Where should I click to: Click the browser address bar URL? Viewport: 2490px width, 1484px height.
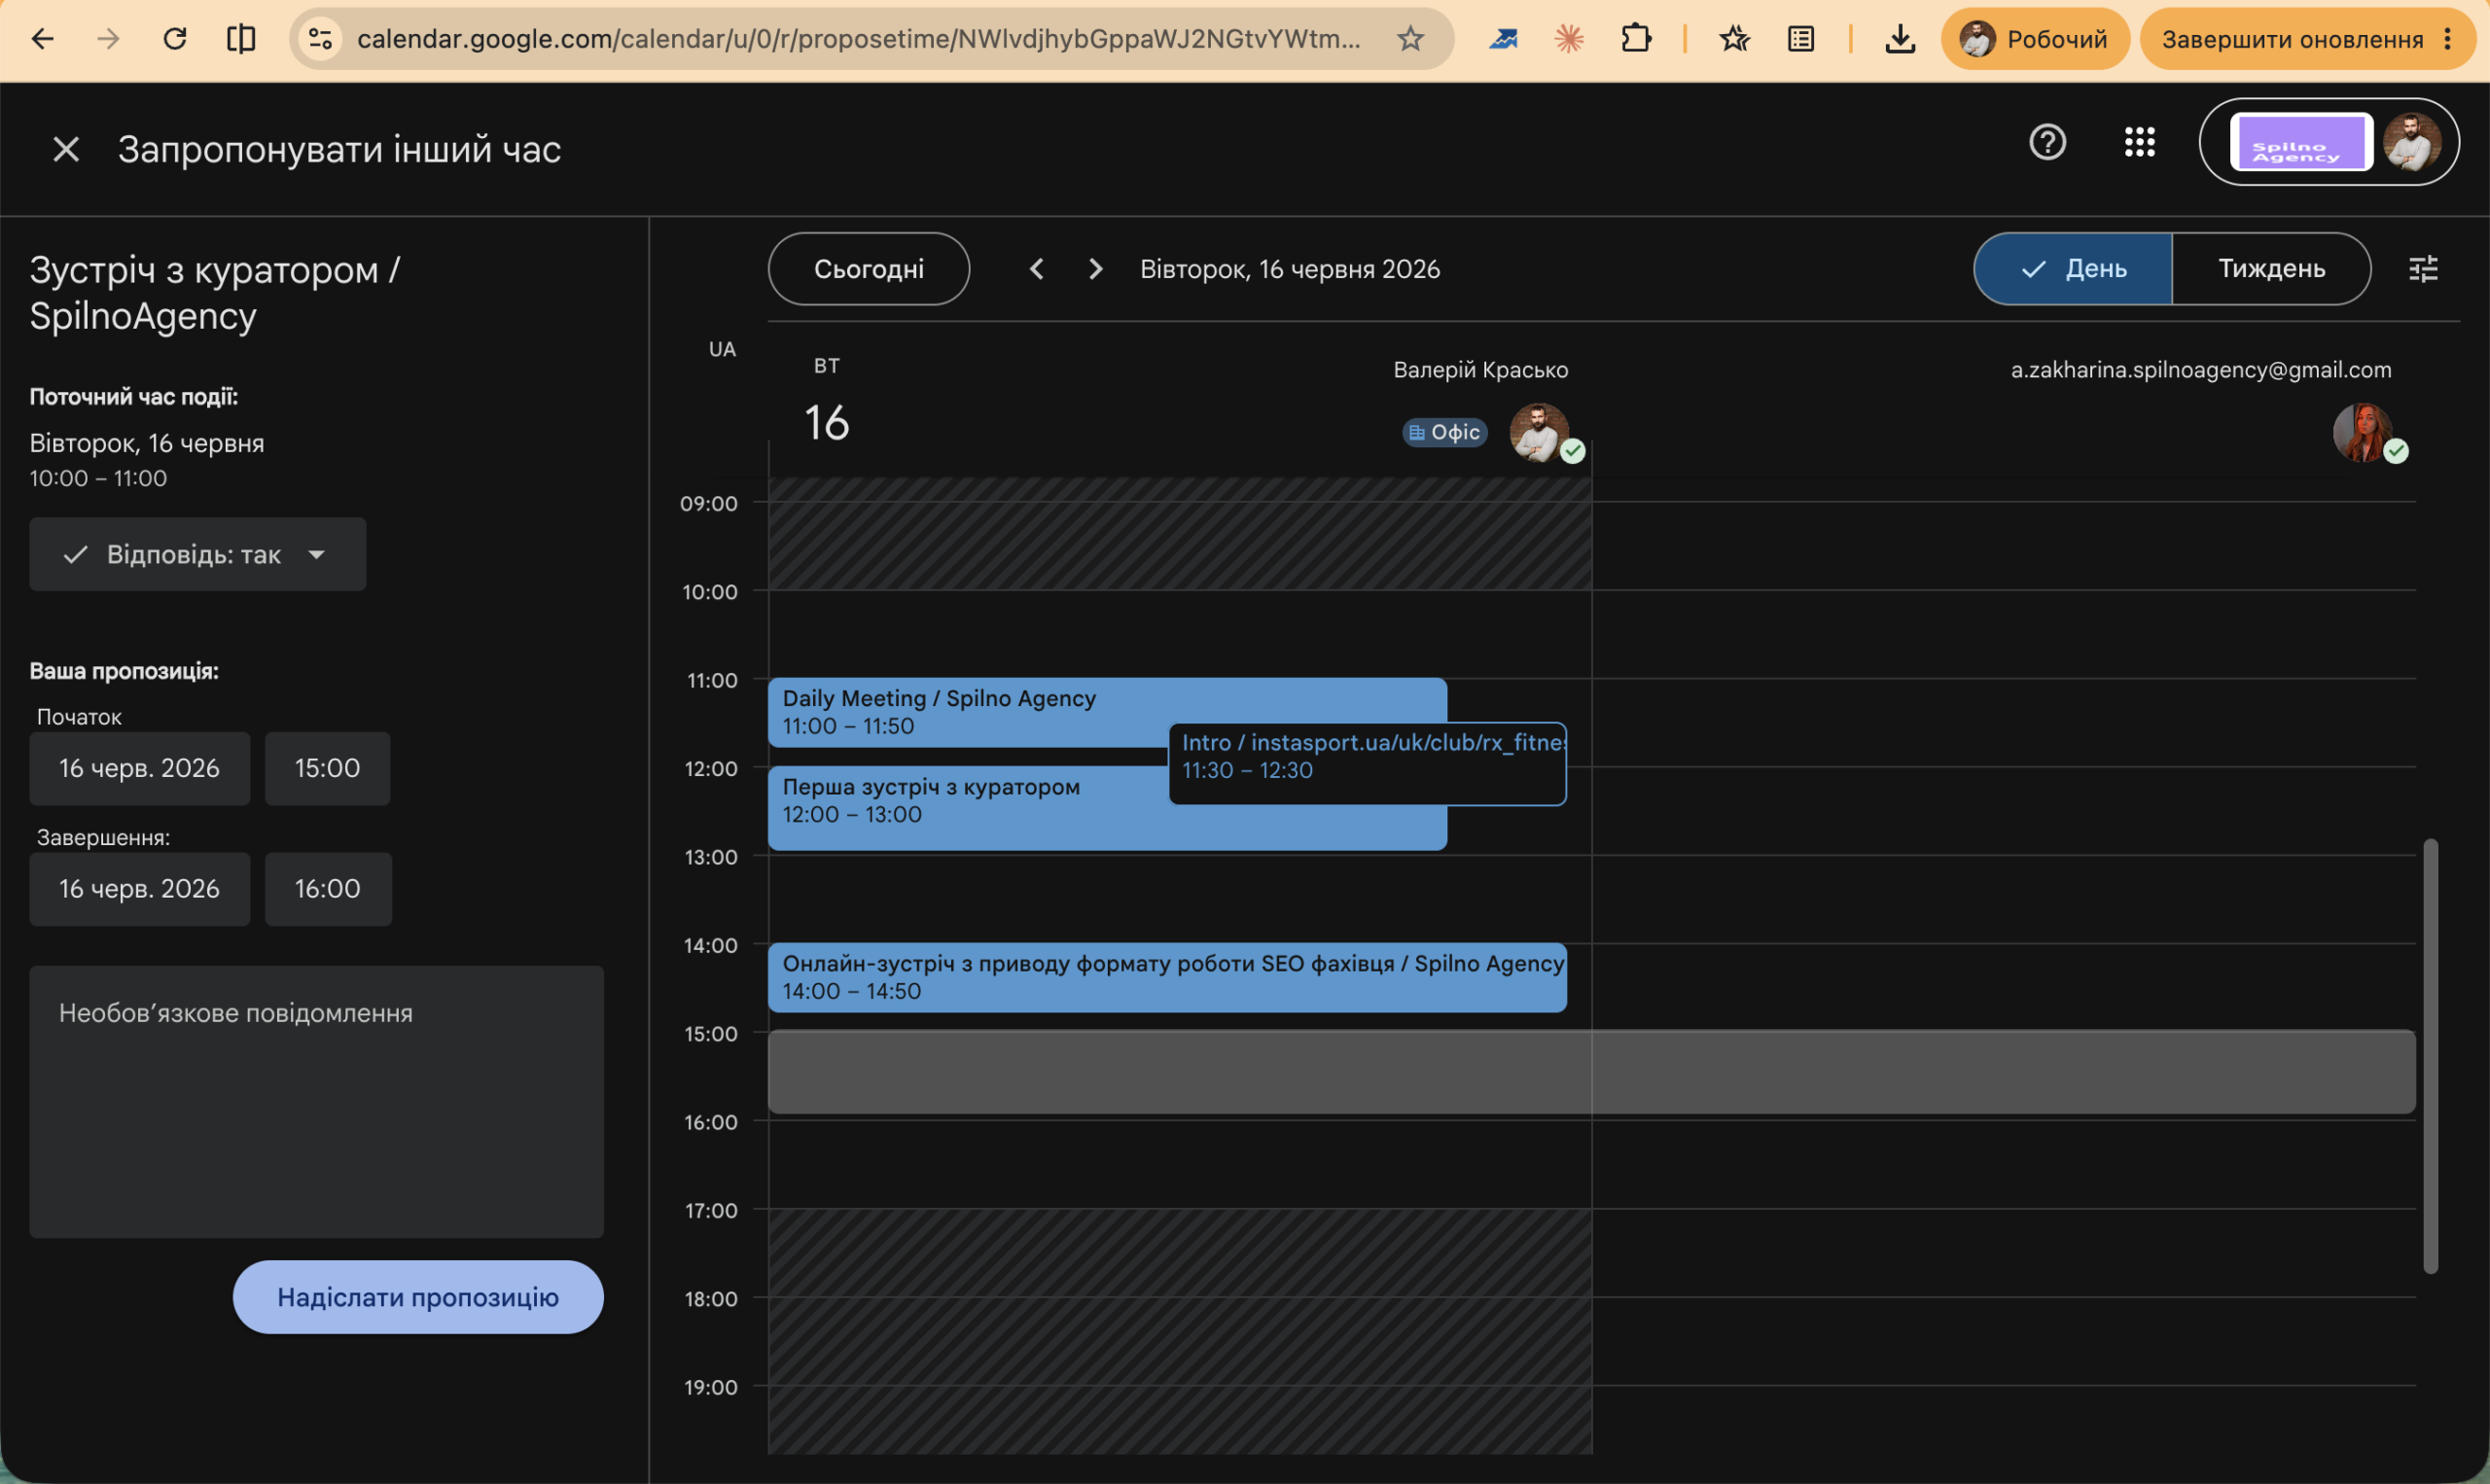[x=858, y=39]
